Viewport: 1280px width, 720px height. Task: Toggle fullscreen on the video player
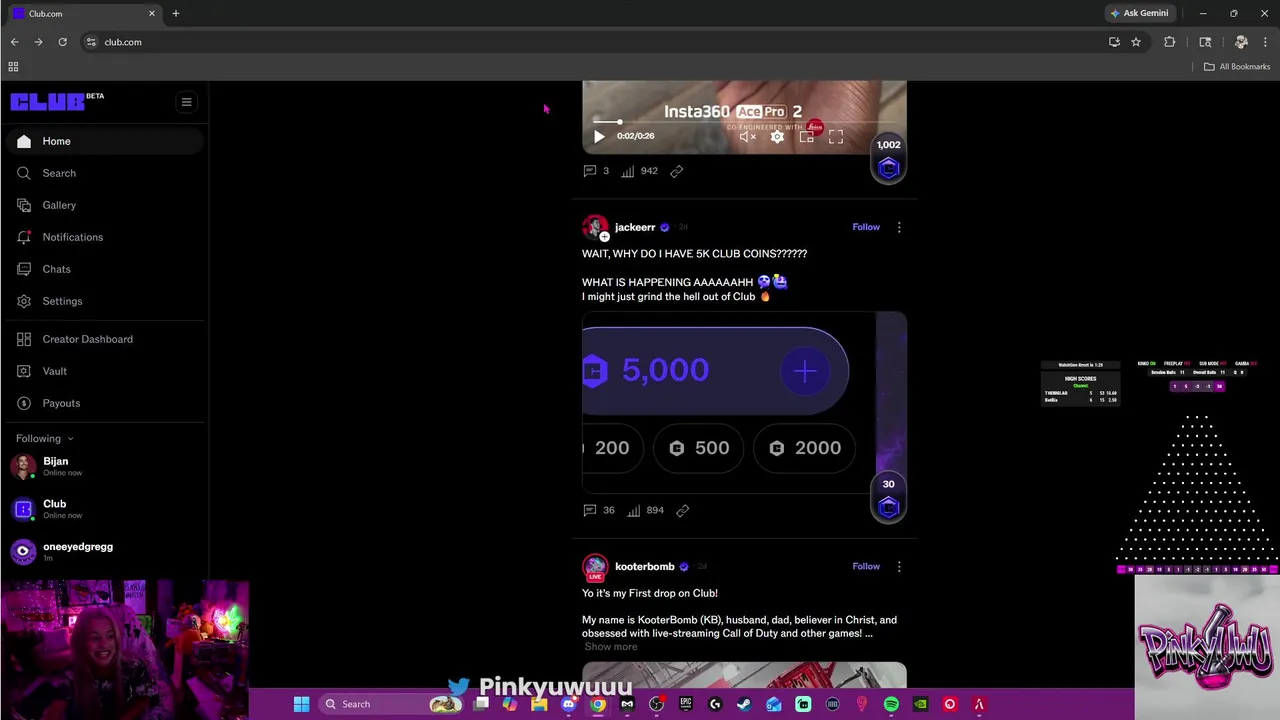[836, 136]
